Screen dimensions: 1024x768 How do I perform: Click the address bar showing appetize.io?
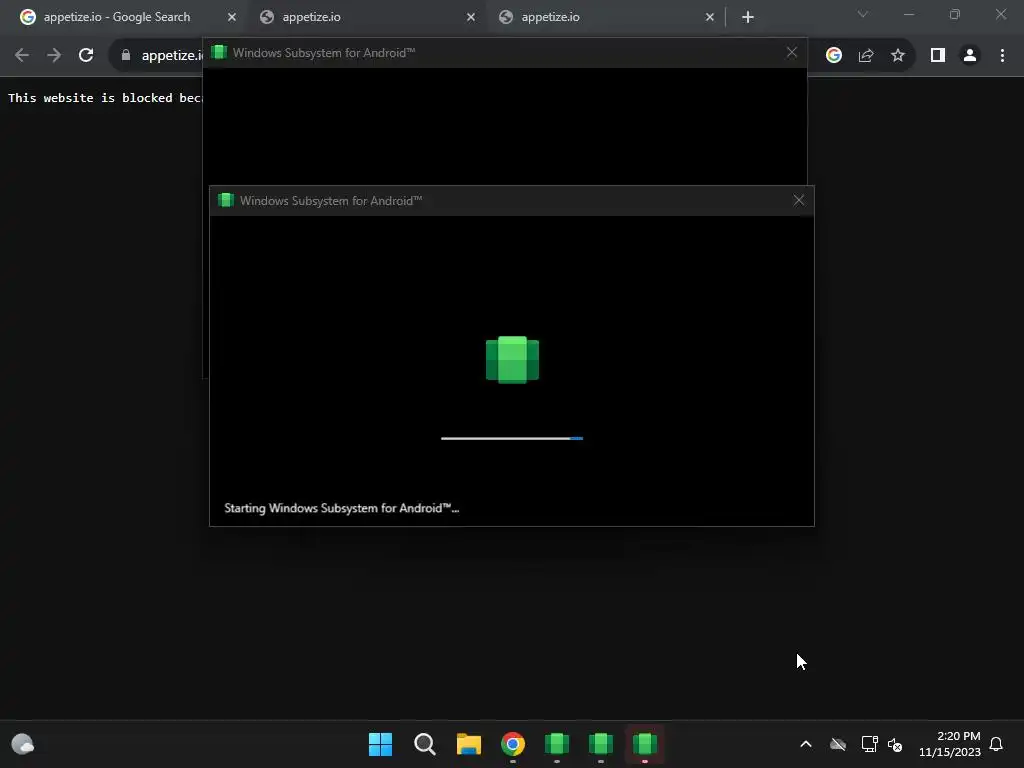[x=171, y=56]
